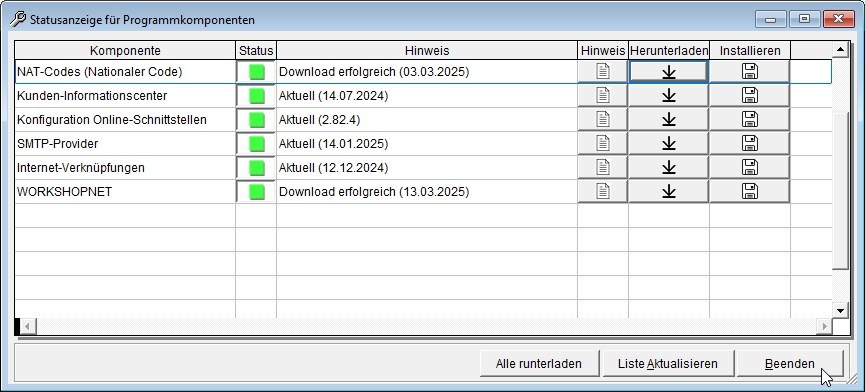865x392 pixels.
Task: Select the Internet-Verknüpfungen row name
Action: [81, 168]
